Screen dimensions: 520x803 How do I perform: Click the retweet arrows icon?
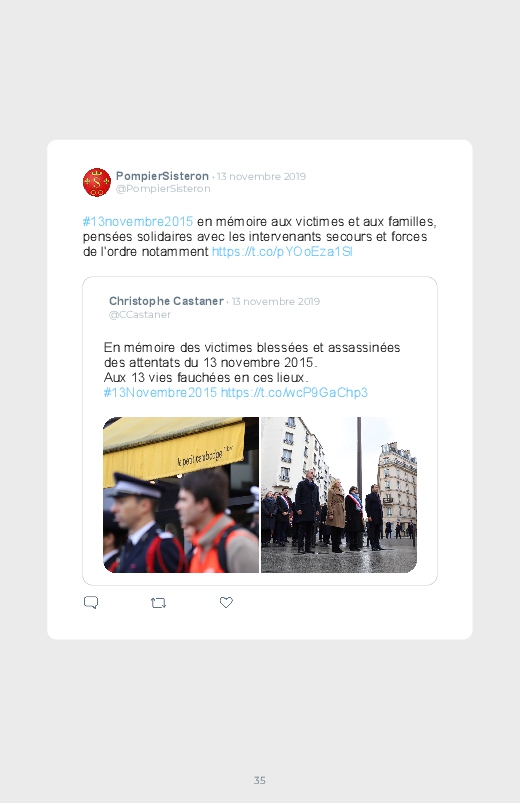[x=158, y=603]
